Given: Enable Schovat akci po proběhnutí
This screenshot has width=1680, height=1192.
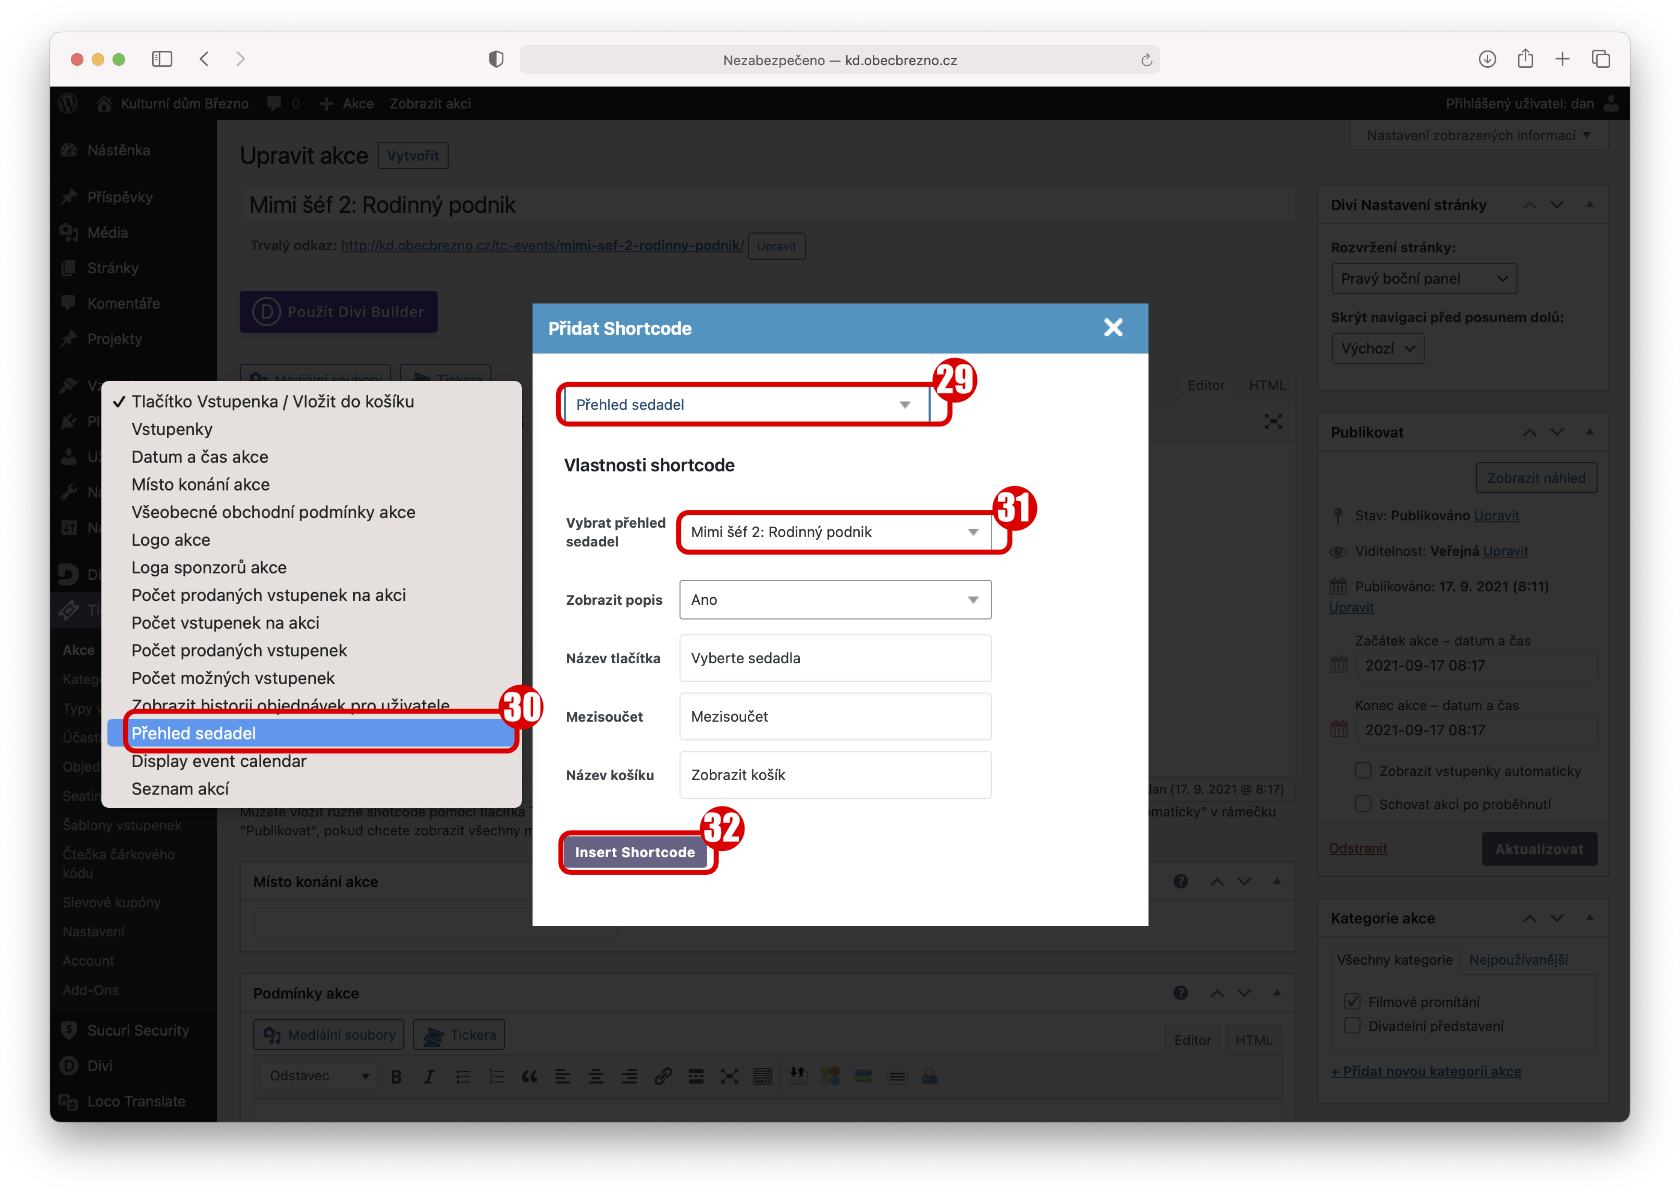Looking at the screenshot, I should point(1362,804).
